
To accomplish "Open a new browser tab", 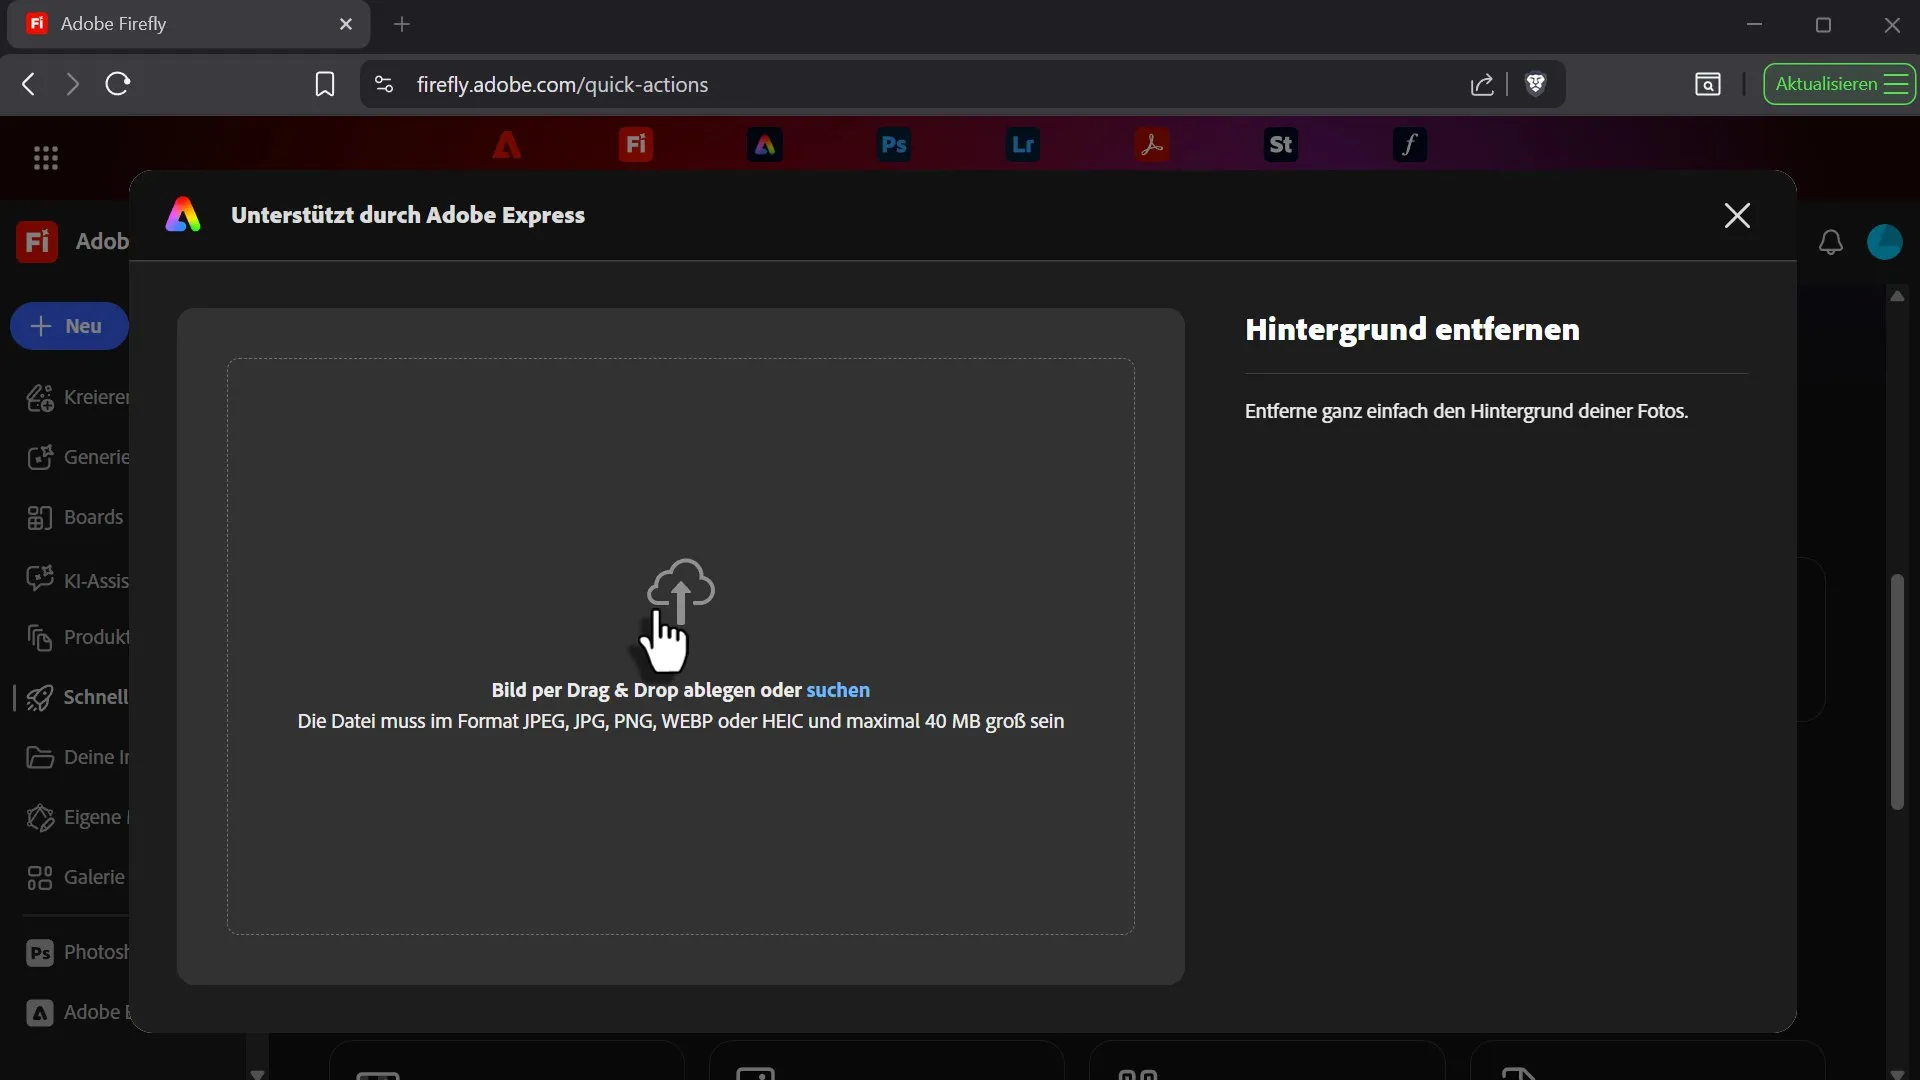I will (402, 24).
